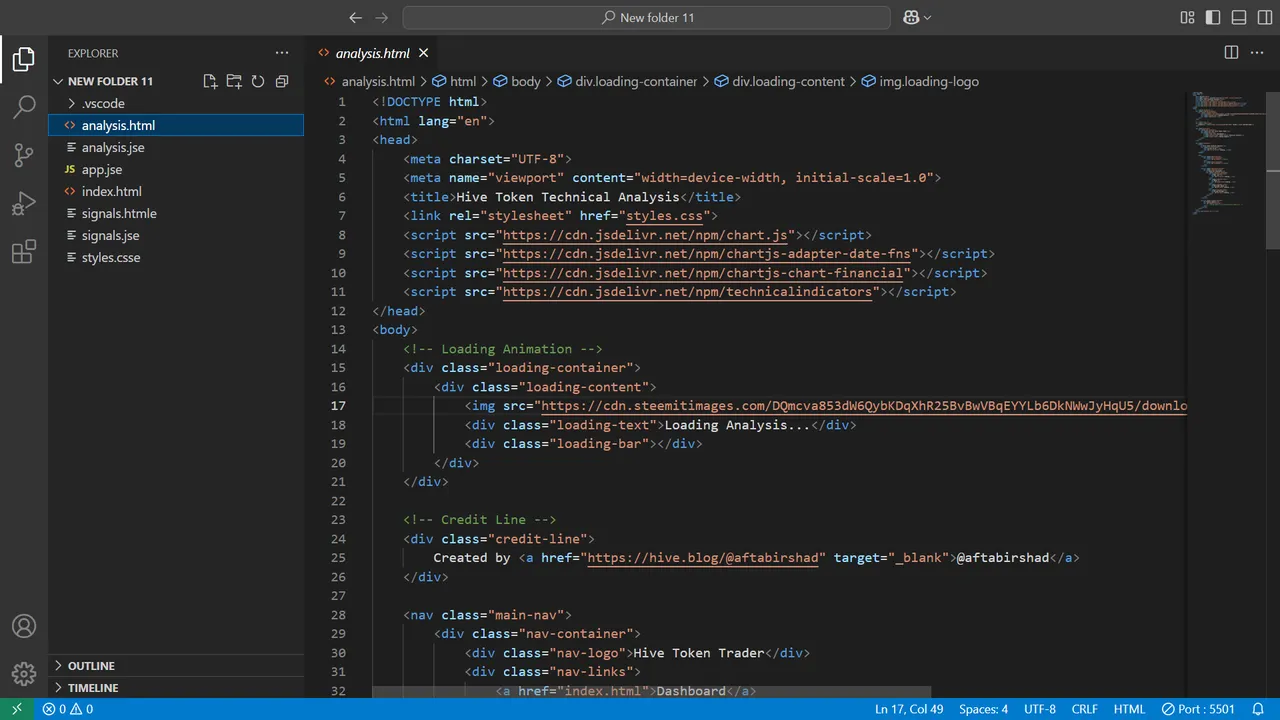This screenshot has width=1280, height=720.
Task: Click the chart.js CDN link on line 8
Action: click(x=645, y=235)
